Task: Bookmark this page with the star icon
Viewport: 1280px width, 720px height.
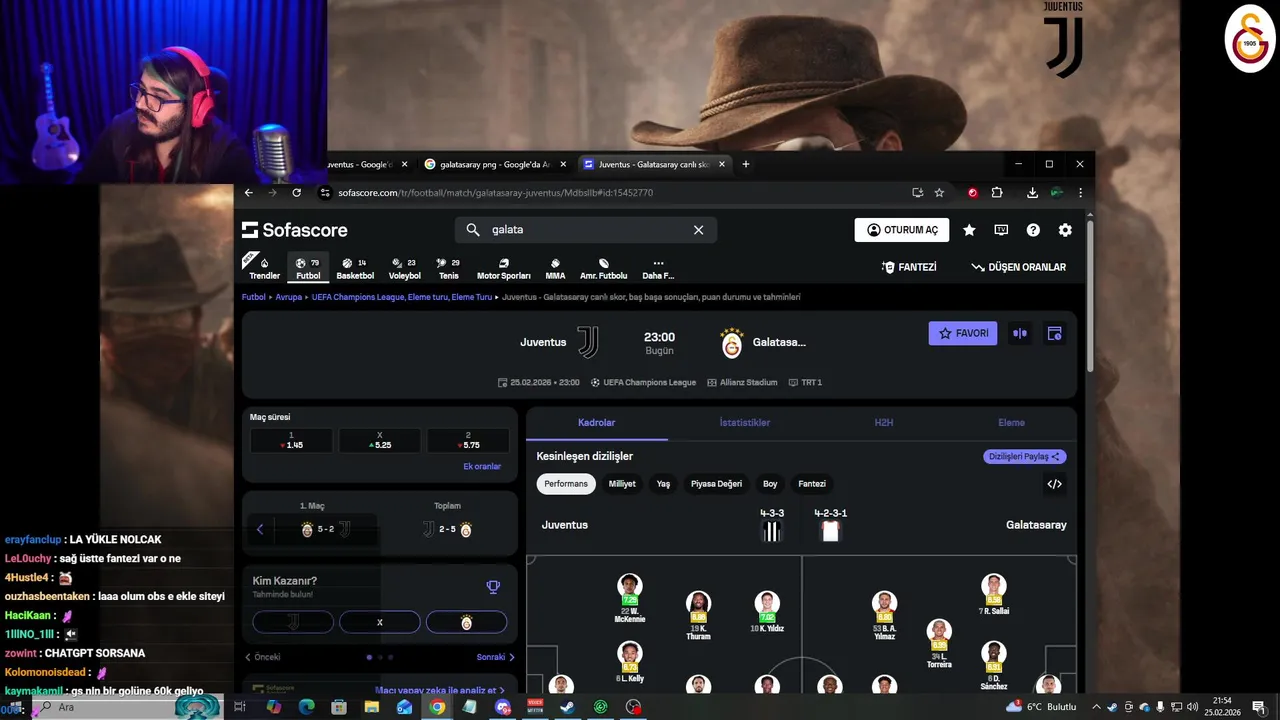Action: coord(939,192)
